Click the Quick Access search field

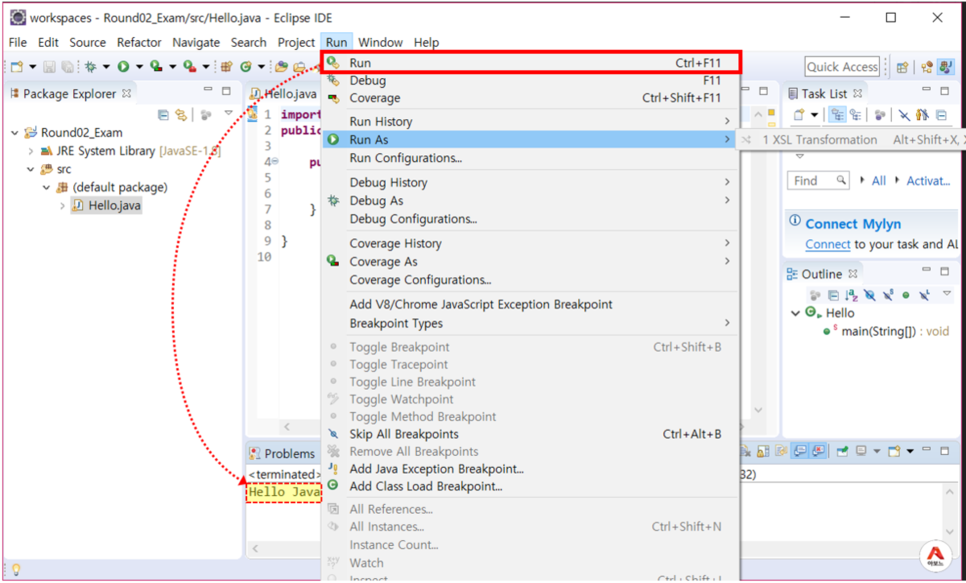[842, 67]
